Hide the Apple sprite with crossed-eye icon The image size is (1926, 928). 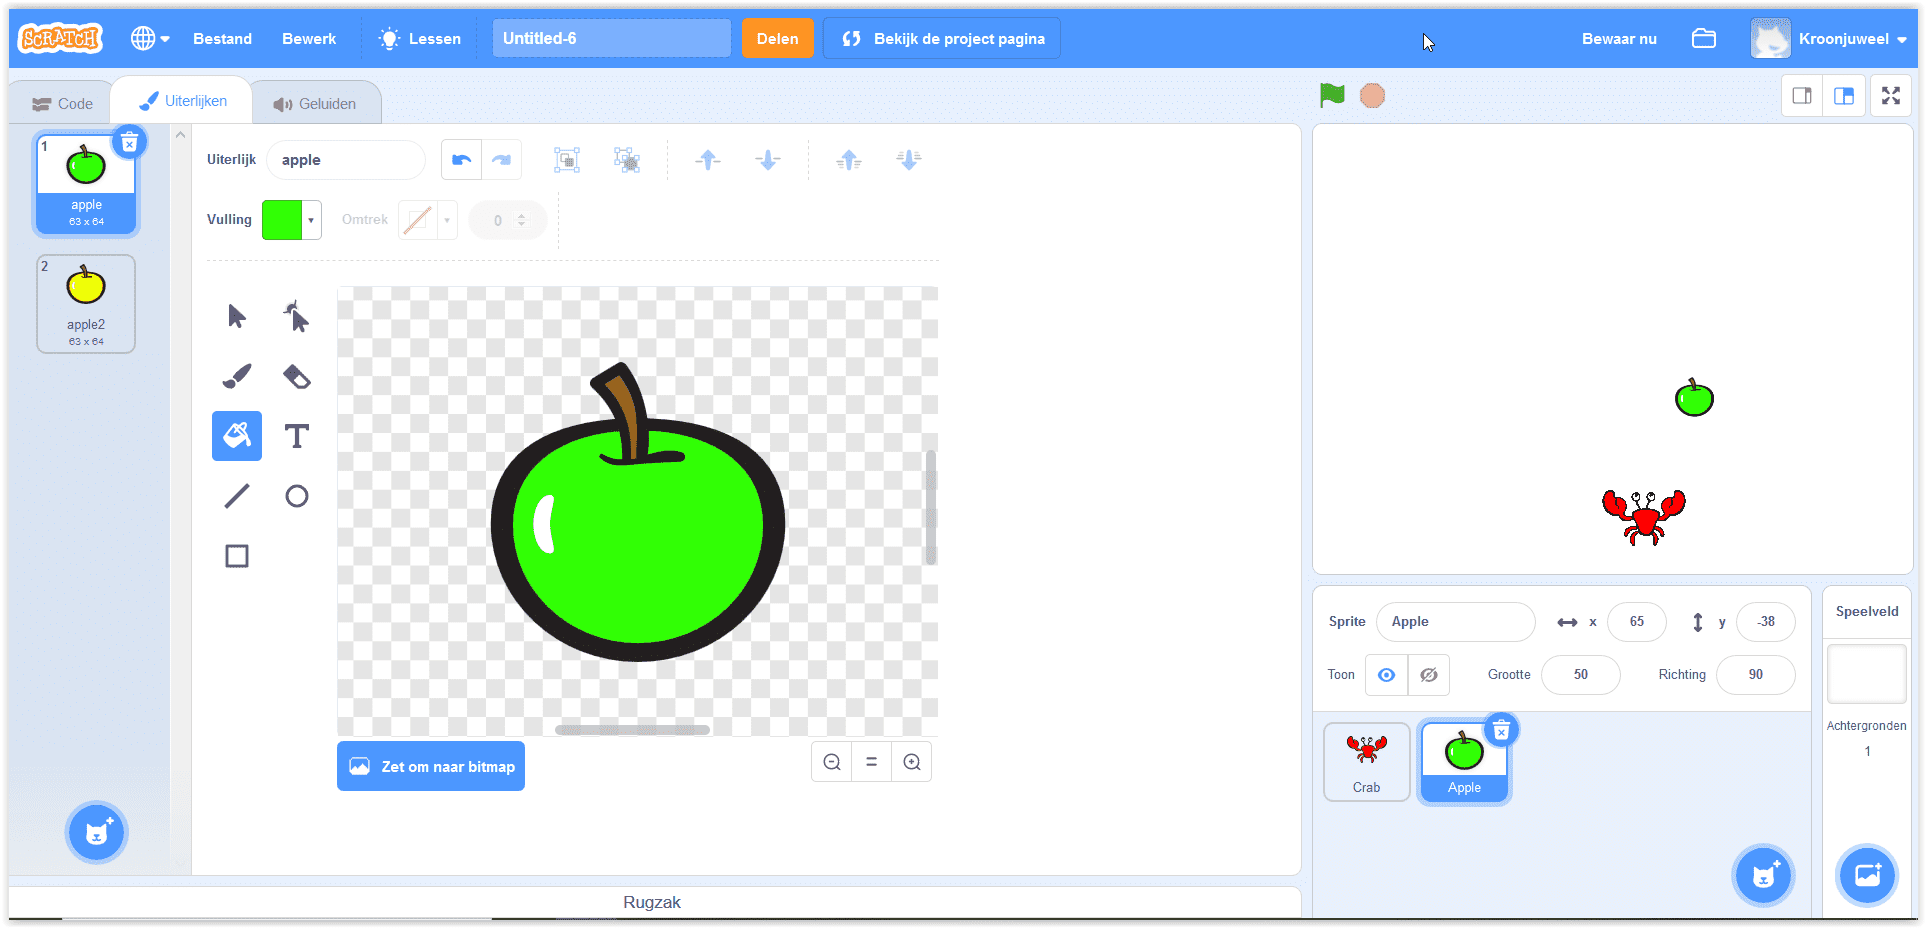click(x=1429, y=675)
